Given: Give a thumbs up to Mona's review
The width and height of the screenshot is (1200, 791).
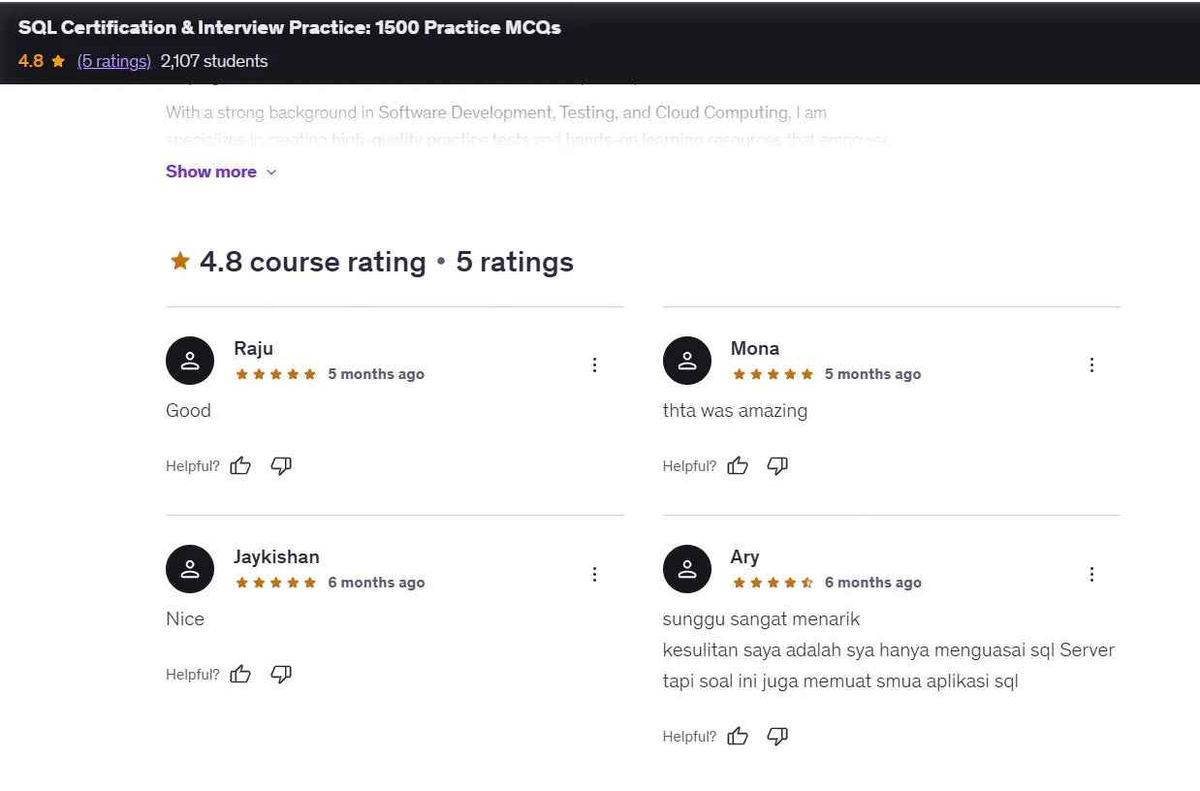Looking at the screenshot, I should point(737,465).
